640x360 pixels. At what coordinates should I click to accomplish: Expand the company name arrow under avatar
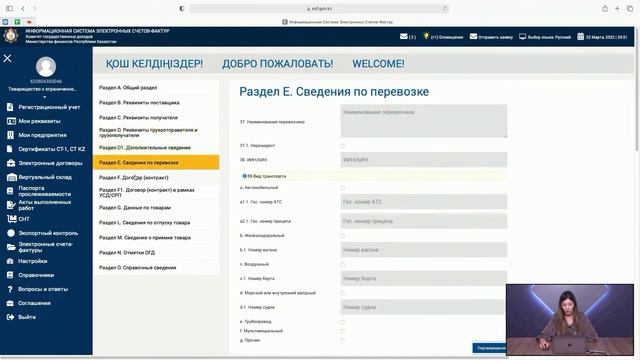pyautogui.click(x=44, y=97)
